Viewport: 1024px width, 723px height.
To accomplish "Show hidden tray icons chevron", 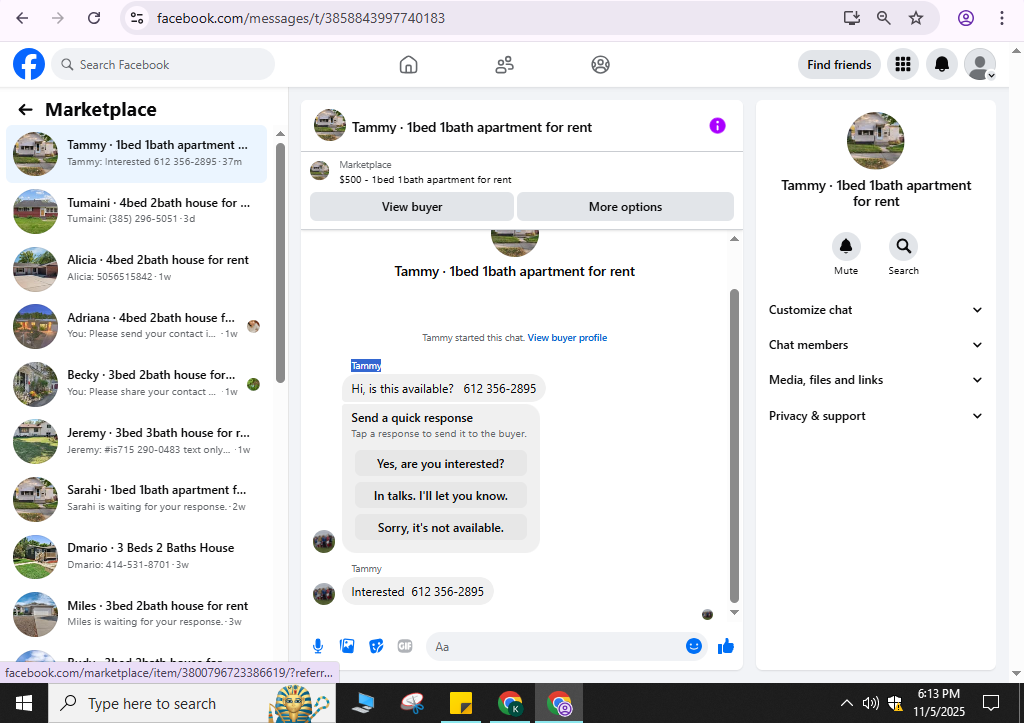I will (846, 703).
